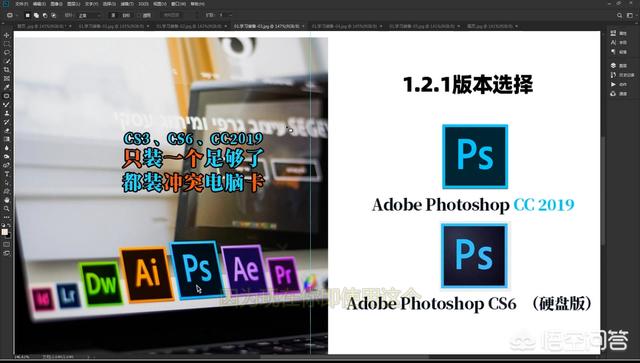The image size is (640, 363).
Task: Click the foreground color swatch
Action: click(4, 232)
